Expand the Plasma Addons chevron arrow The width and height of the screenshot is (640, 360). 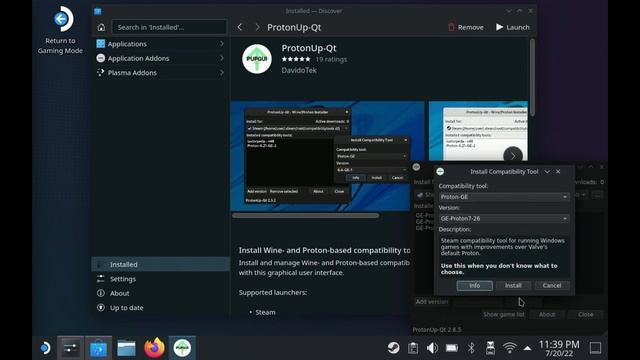coord(222,72)
